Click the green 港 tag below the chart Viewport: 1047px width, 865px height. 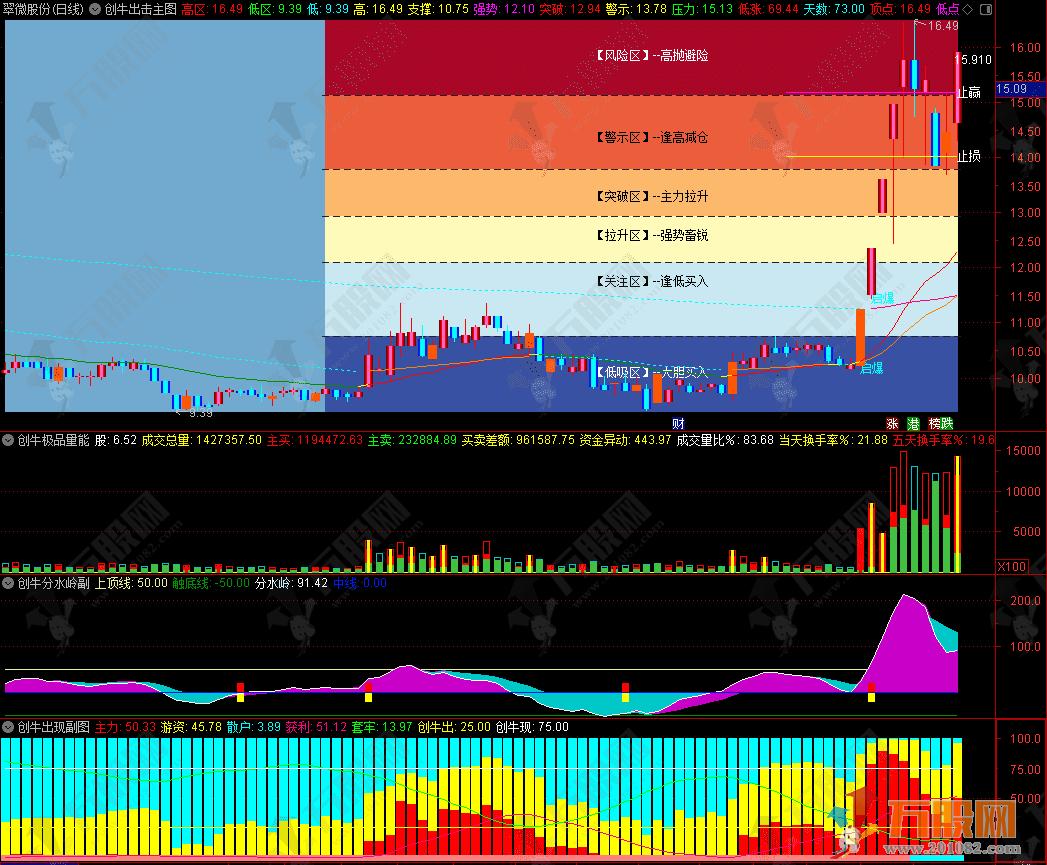click(x=913, y=423)
